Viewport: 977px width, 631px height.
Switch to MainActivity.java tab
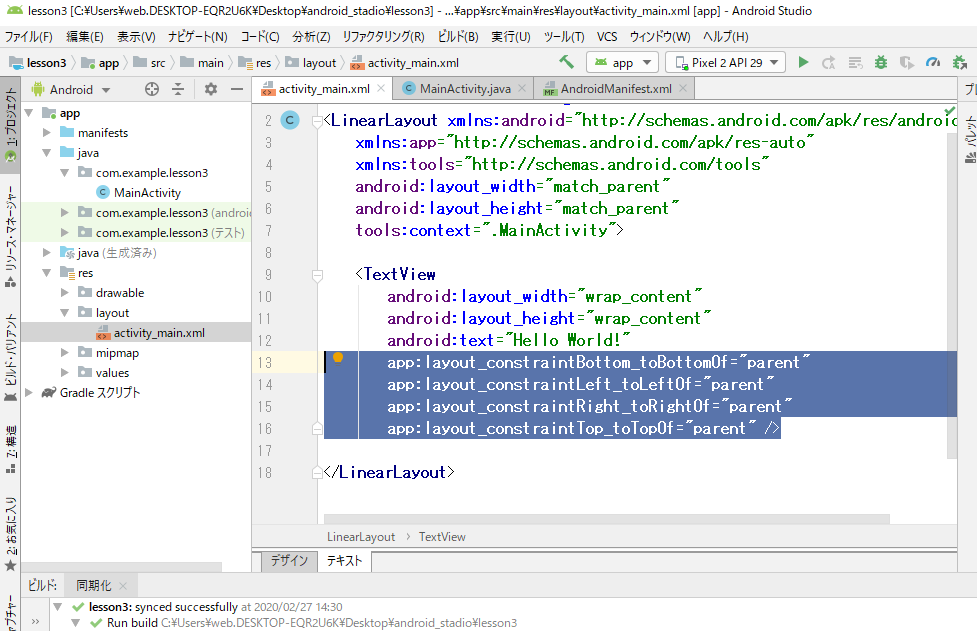[x=465, y=88]
